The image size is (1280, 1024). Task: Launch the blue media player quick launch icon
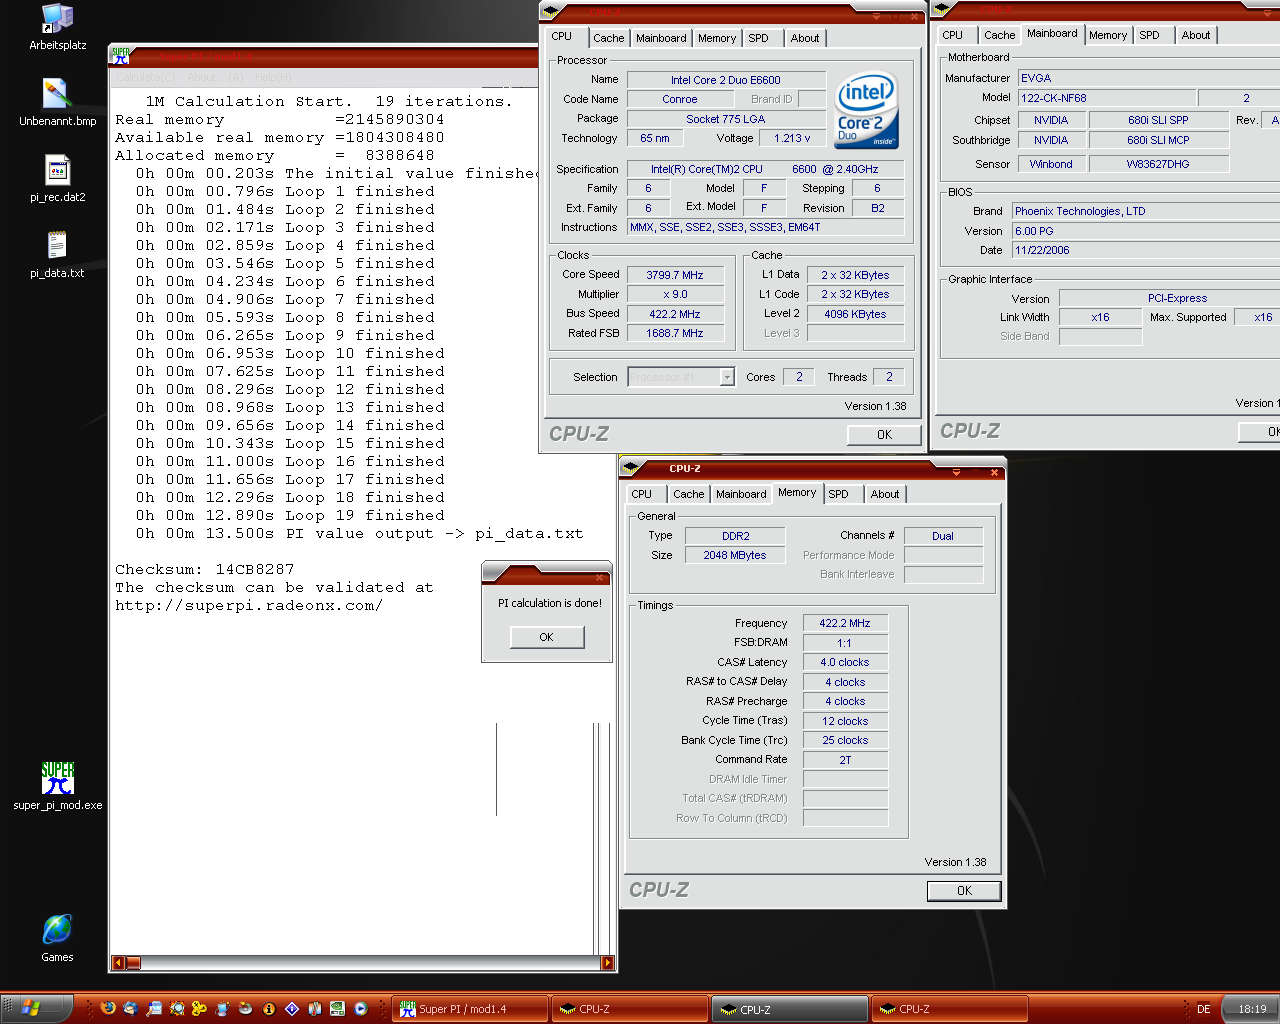tap(361, 1008)
